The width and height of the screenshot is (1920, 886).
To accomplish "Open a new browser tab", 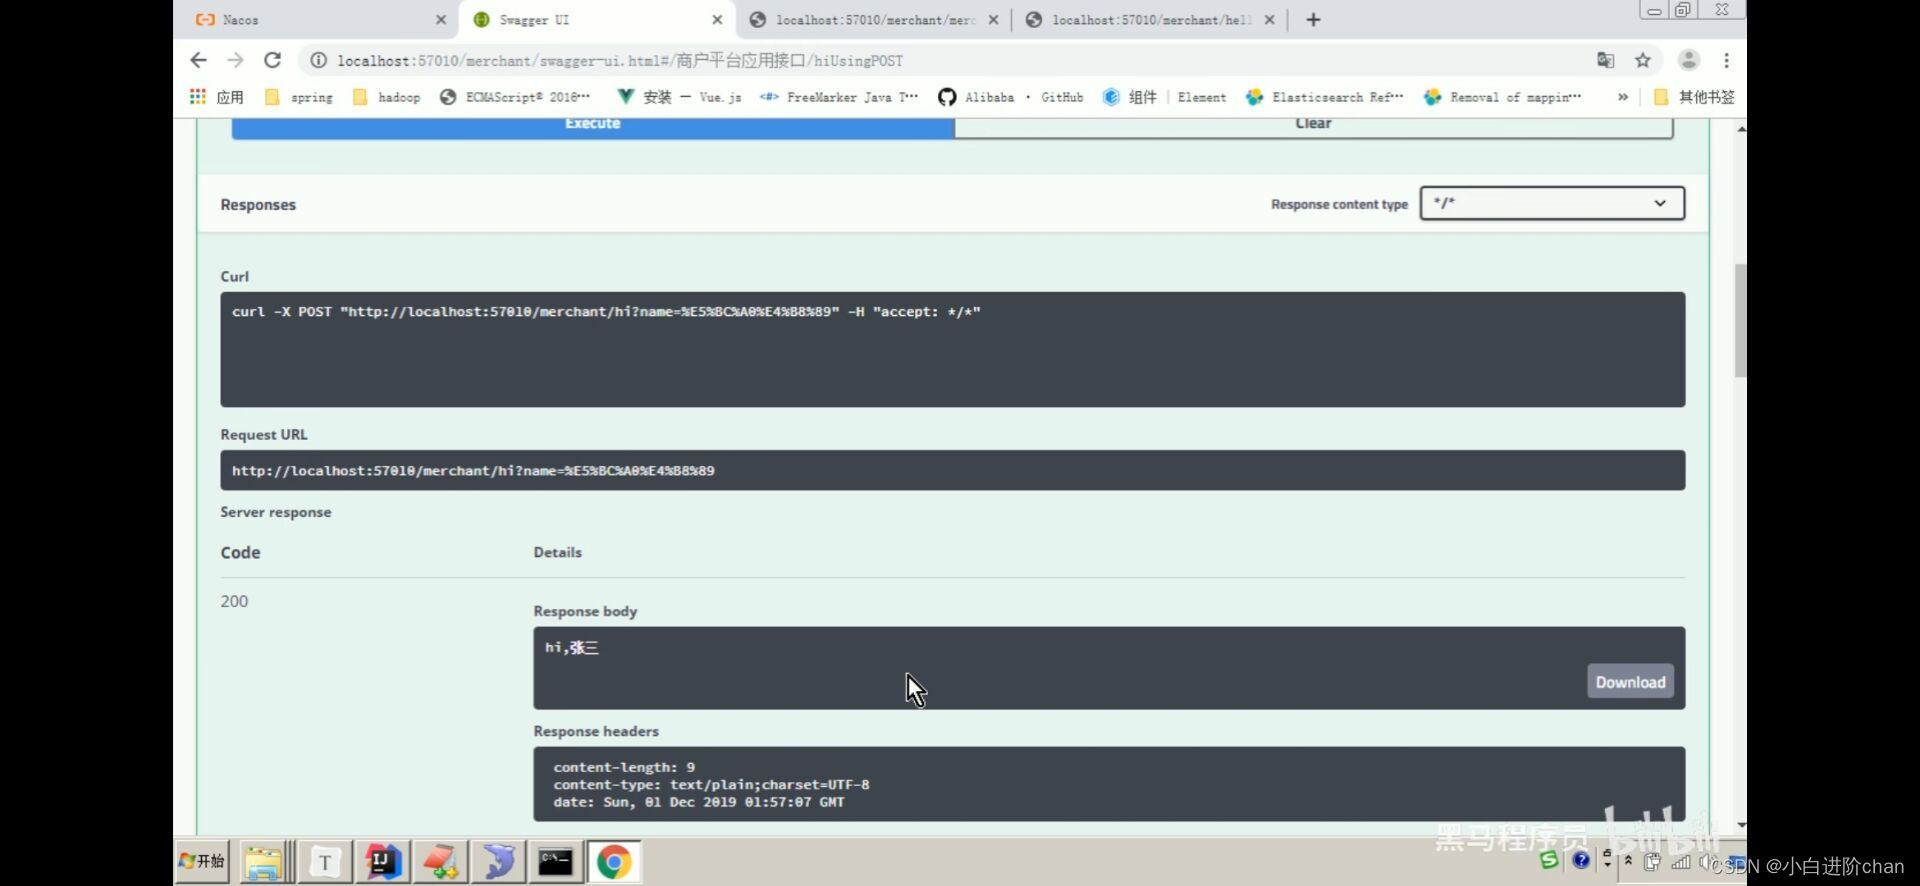I will [x=1313, y=20].
